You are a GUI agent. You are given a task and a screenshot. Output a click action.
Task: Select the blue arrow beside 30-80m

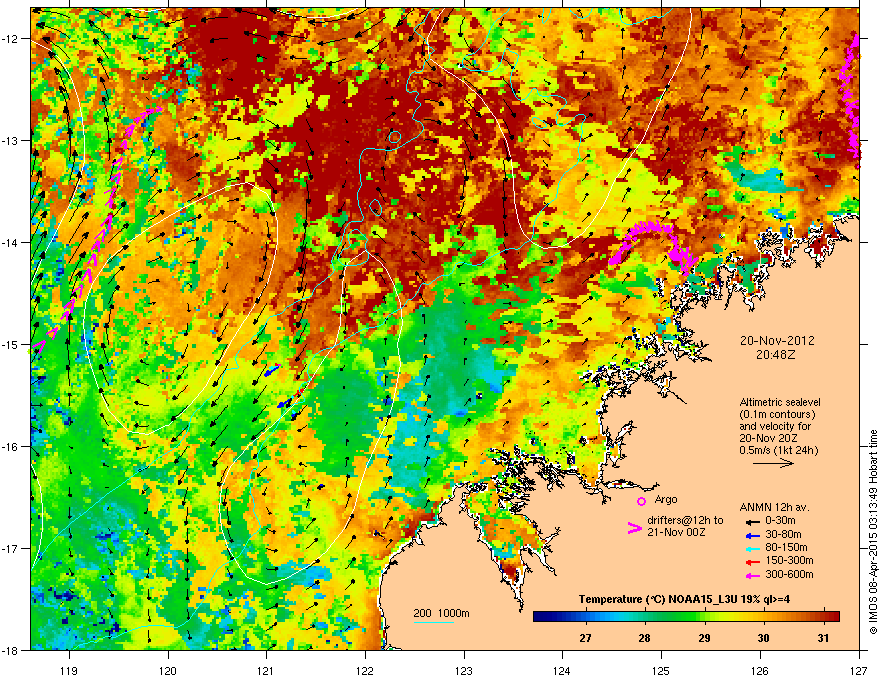click(x=752, y=535)
